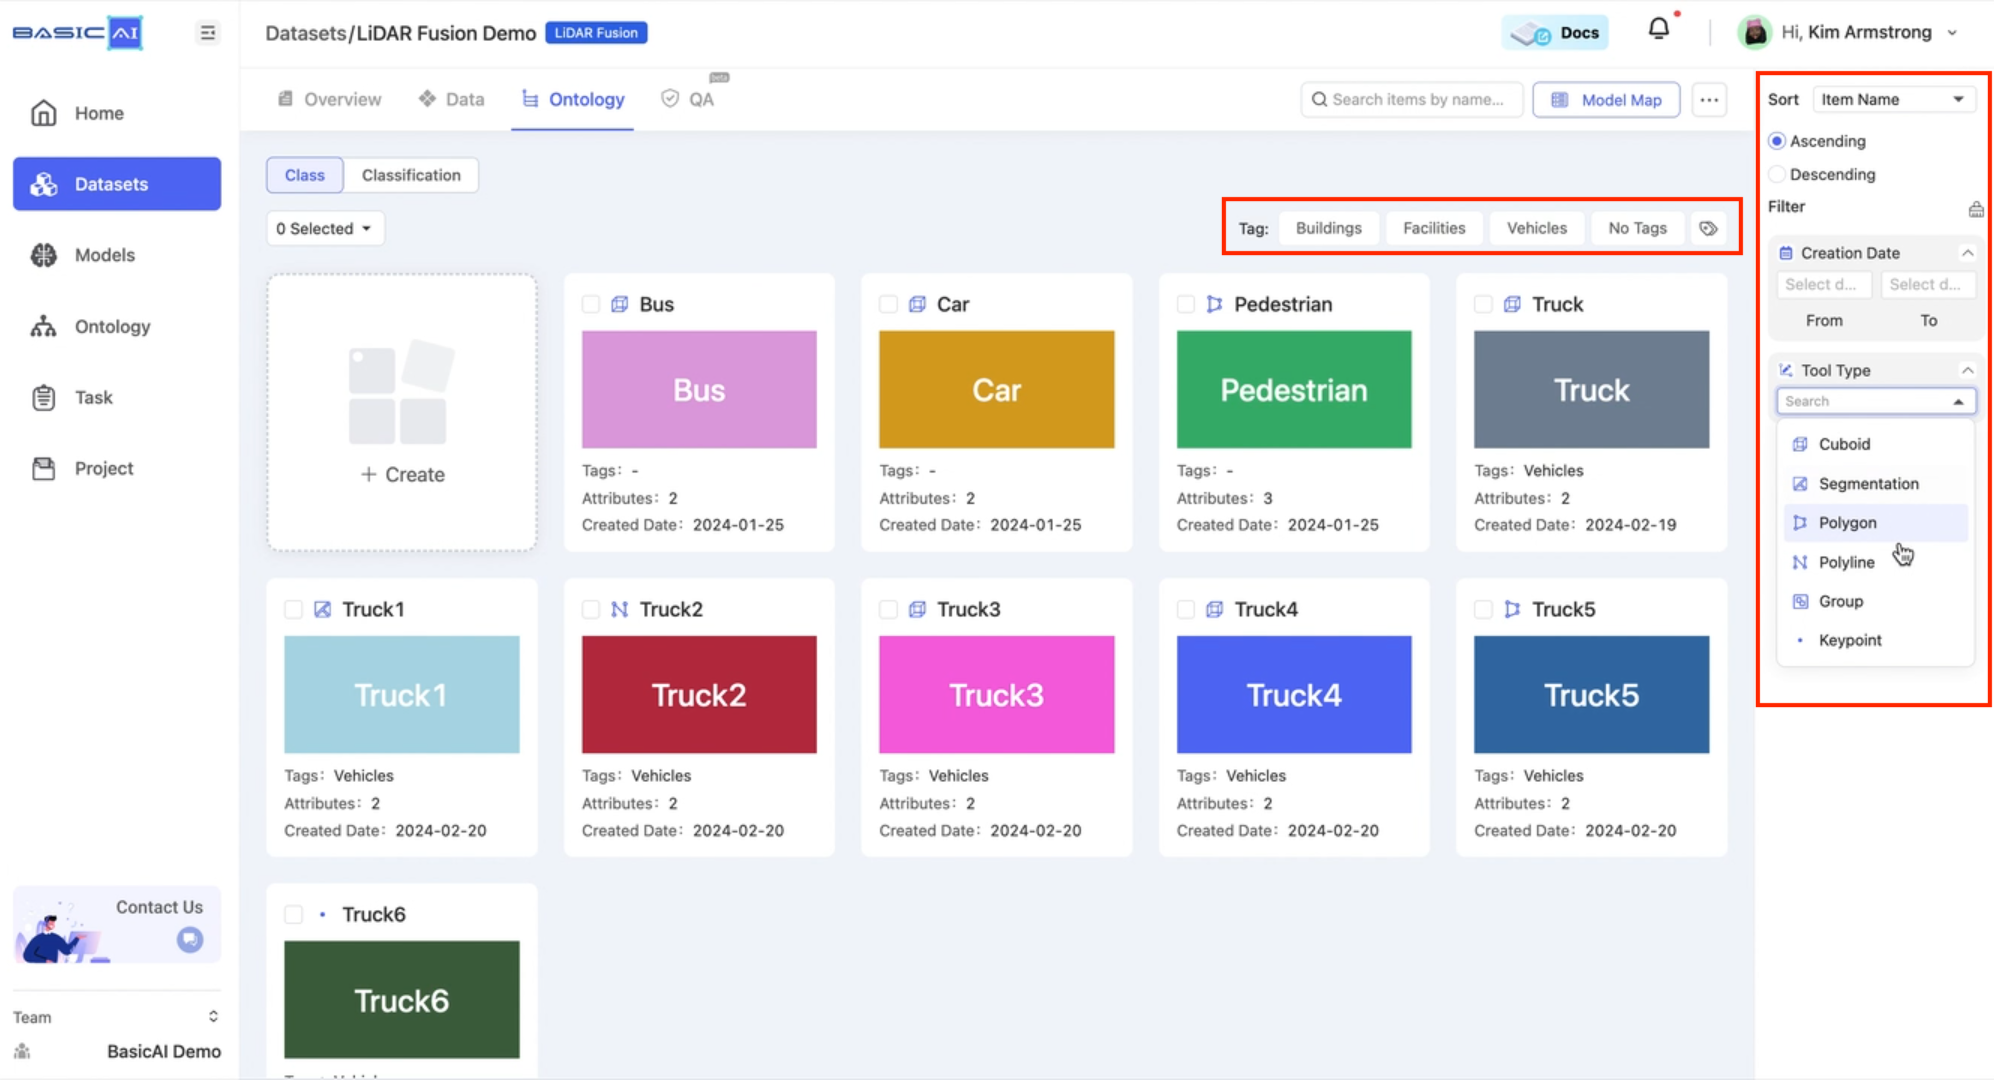
Task: Select the Segmentation tool type filter
Action: pyautogui.click(x=1868, y=483)
